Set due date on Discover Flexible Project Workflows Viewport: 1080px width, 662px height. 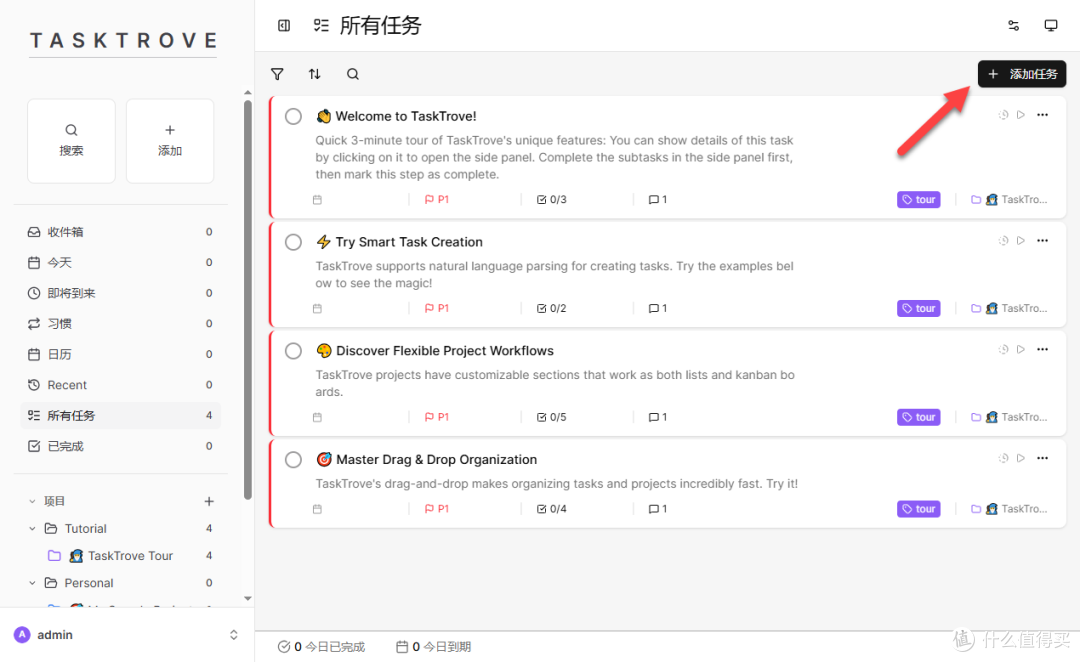point(317,417)
